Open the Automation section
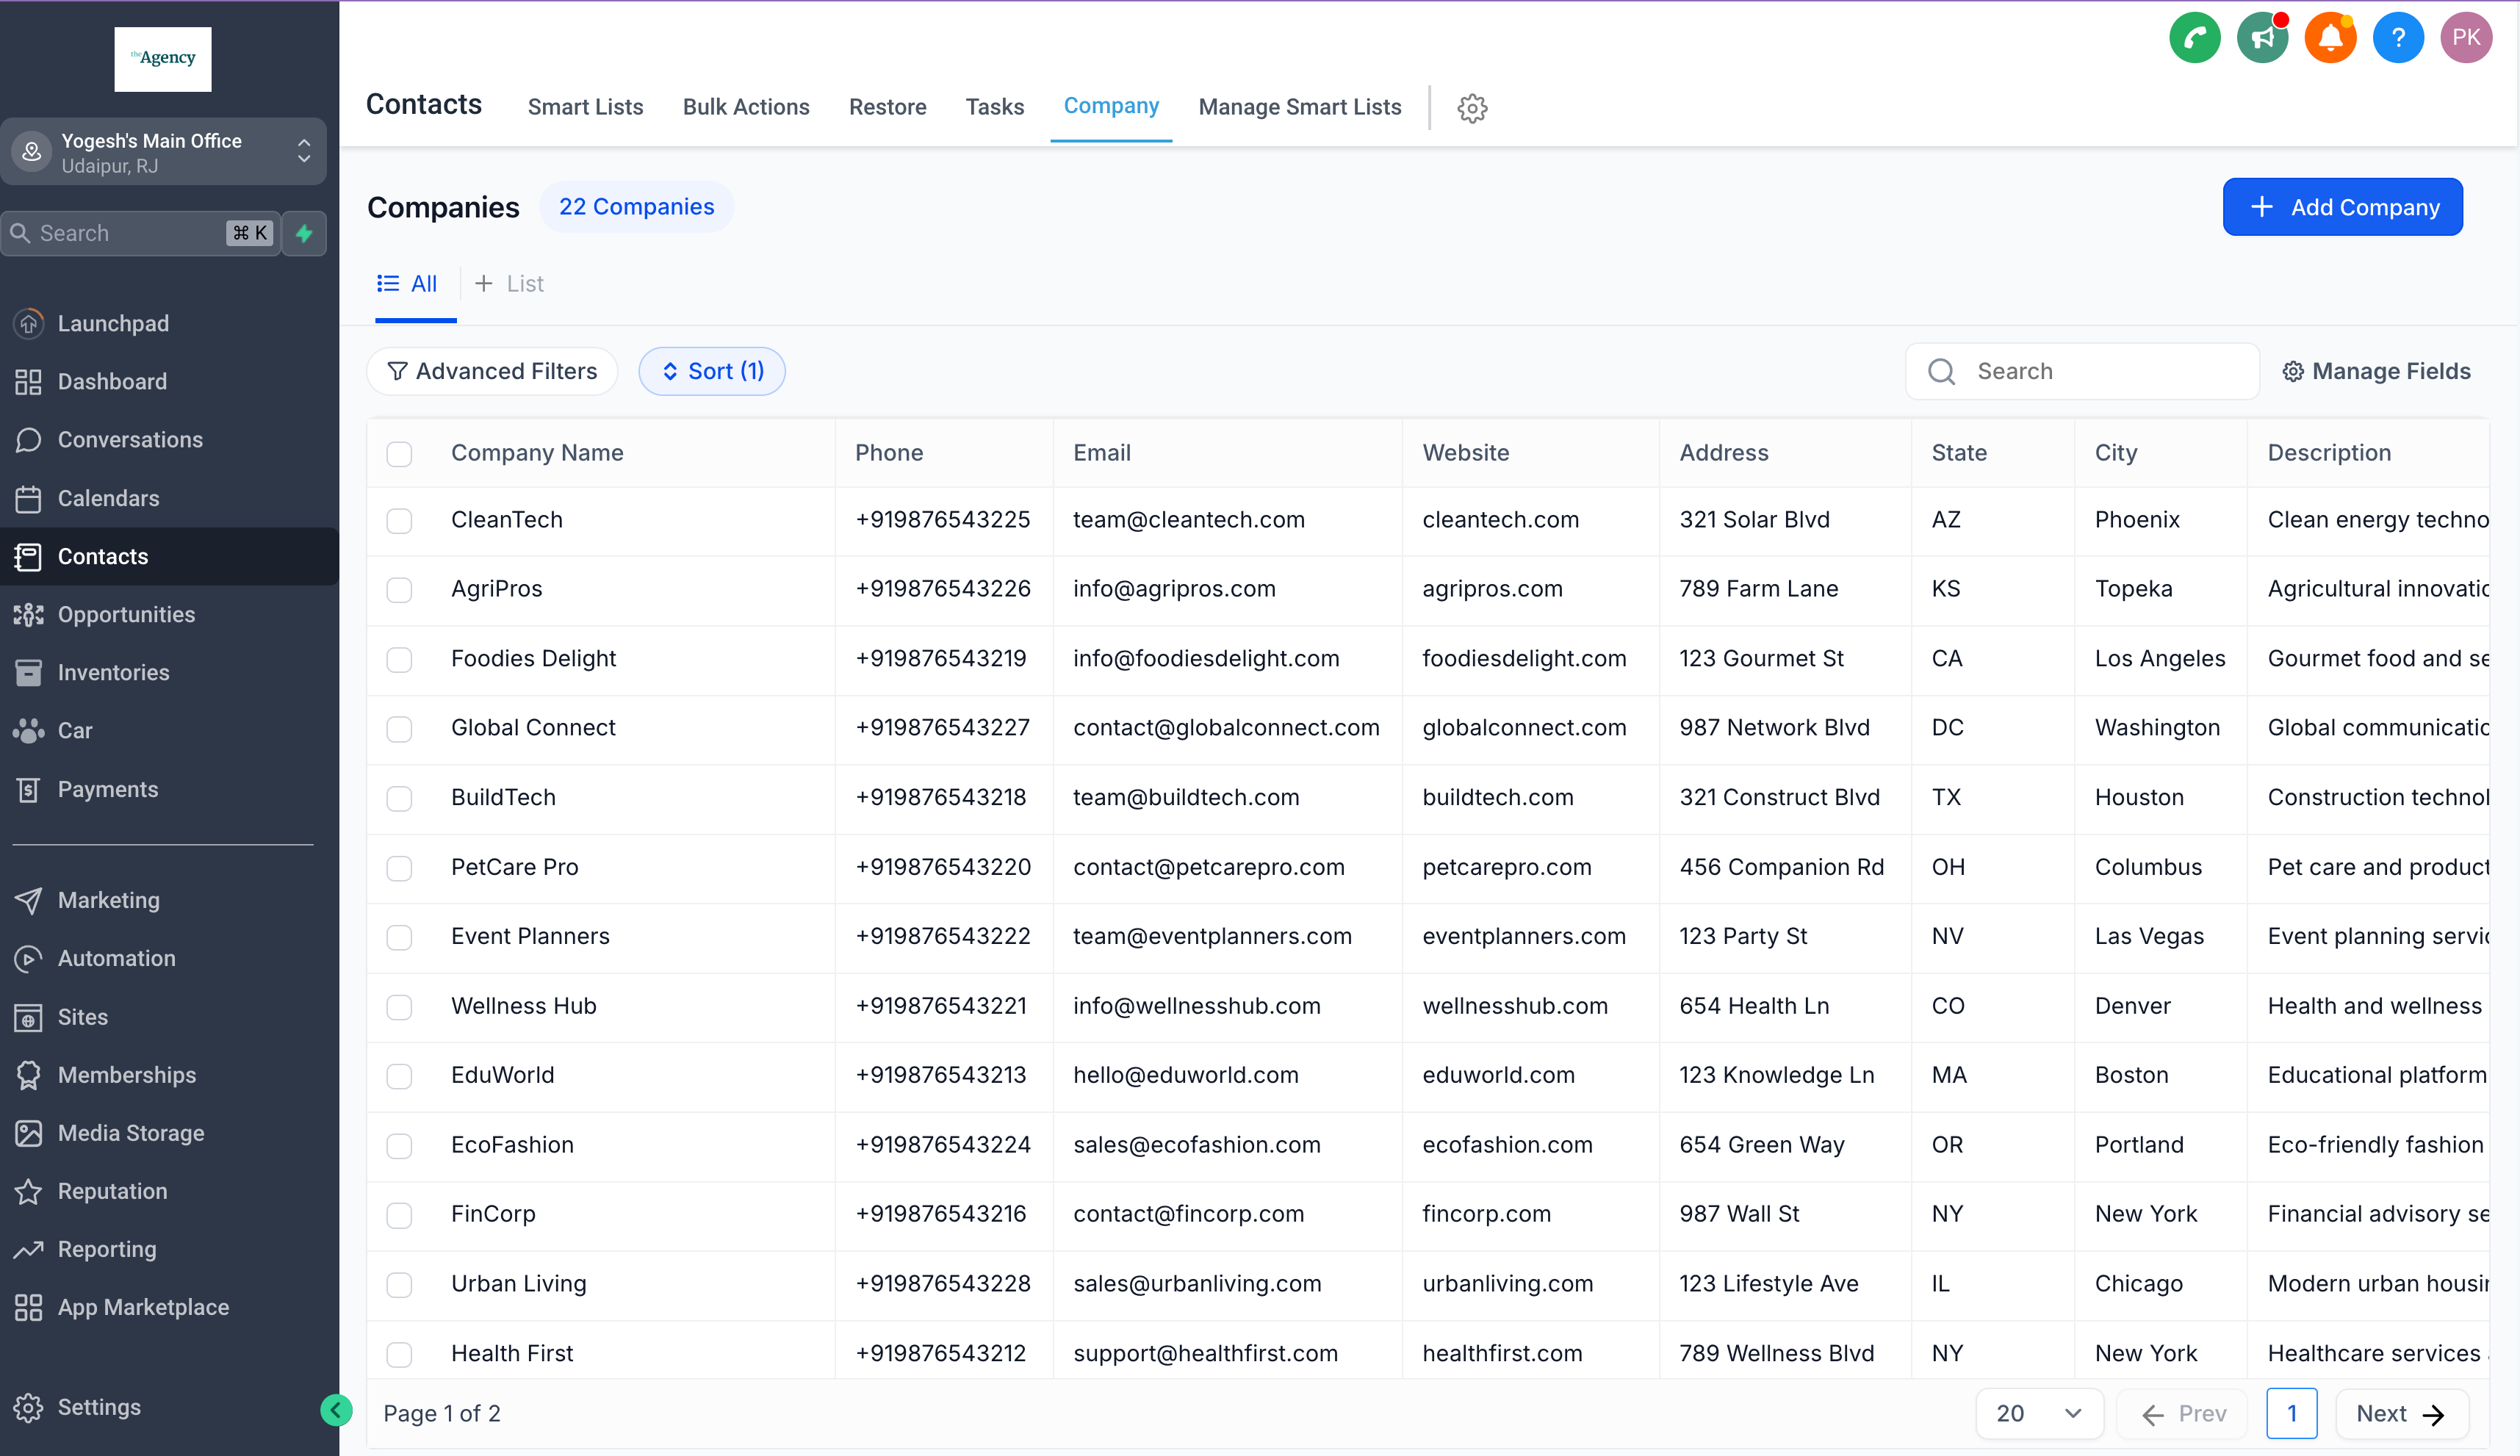This screenshot has width=2520, height=1456. pos(116,957)
